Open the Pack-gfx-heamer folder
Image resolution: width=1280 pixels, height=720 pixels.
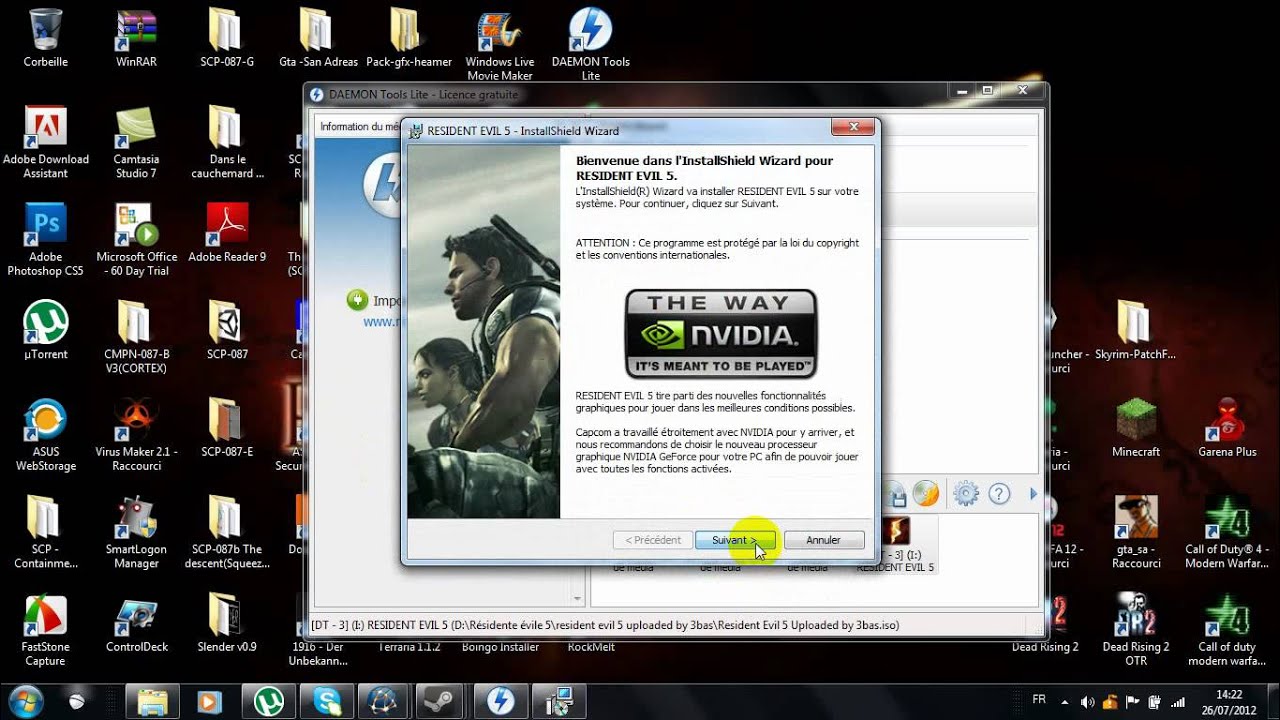[408, 38]
